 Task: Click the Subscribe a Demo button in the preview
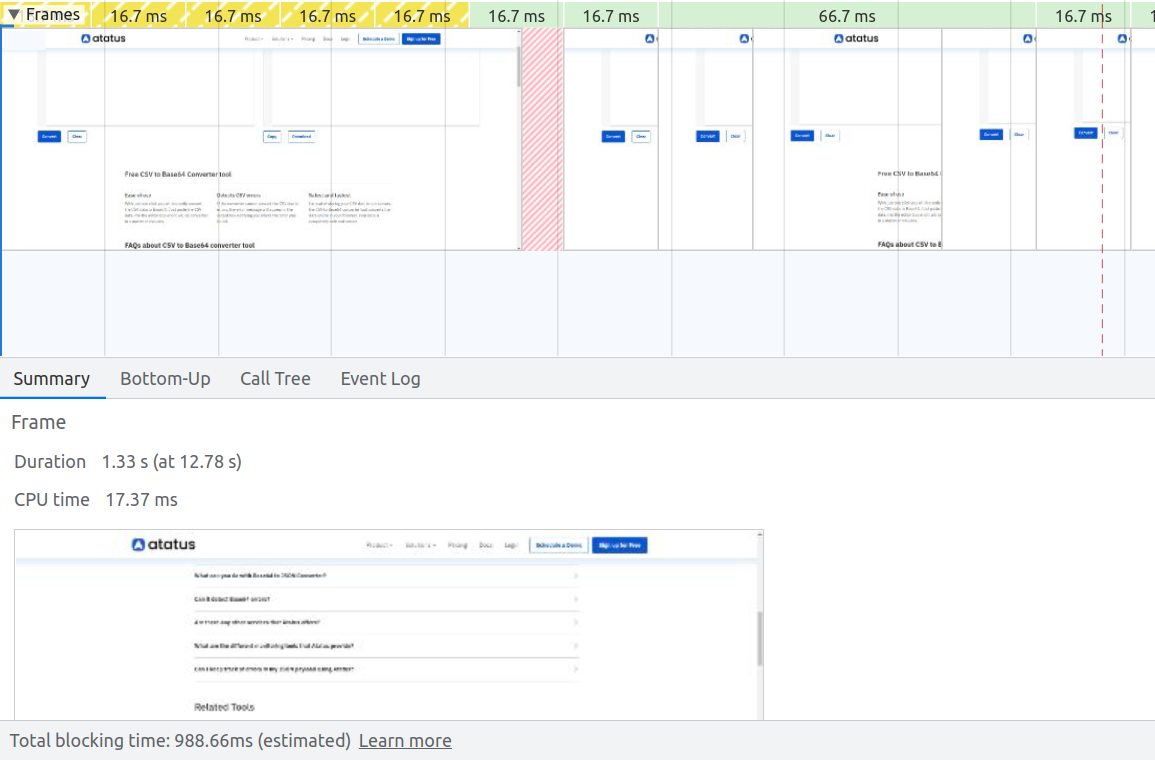click(558, 545)
